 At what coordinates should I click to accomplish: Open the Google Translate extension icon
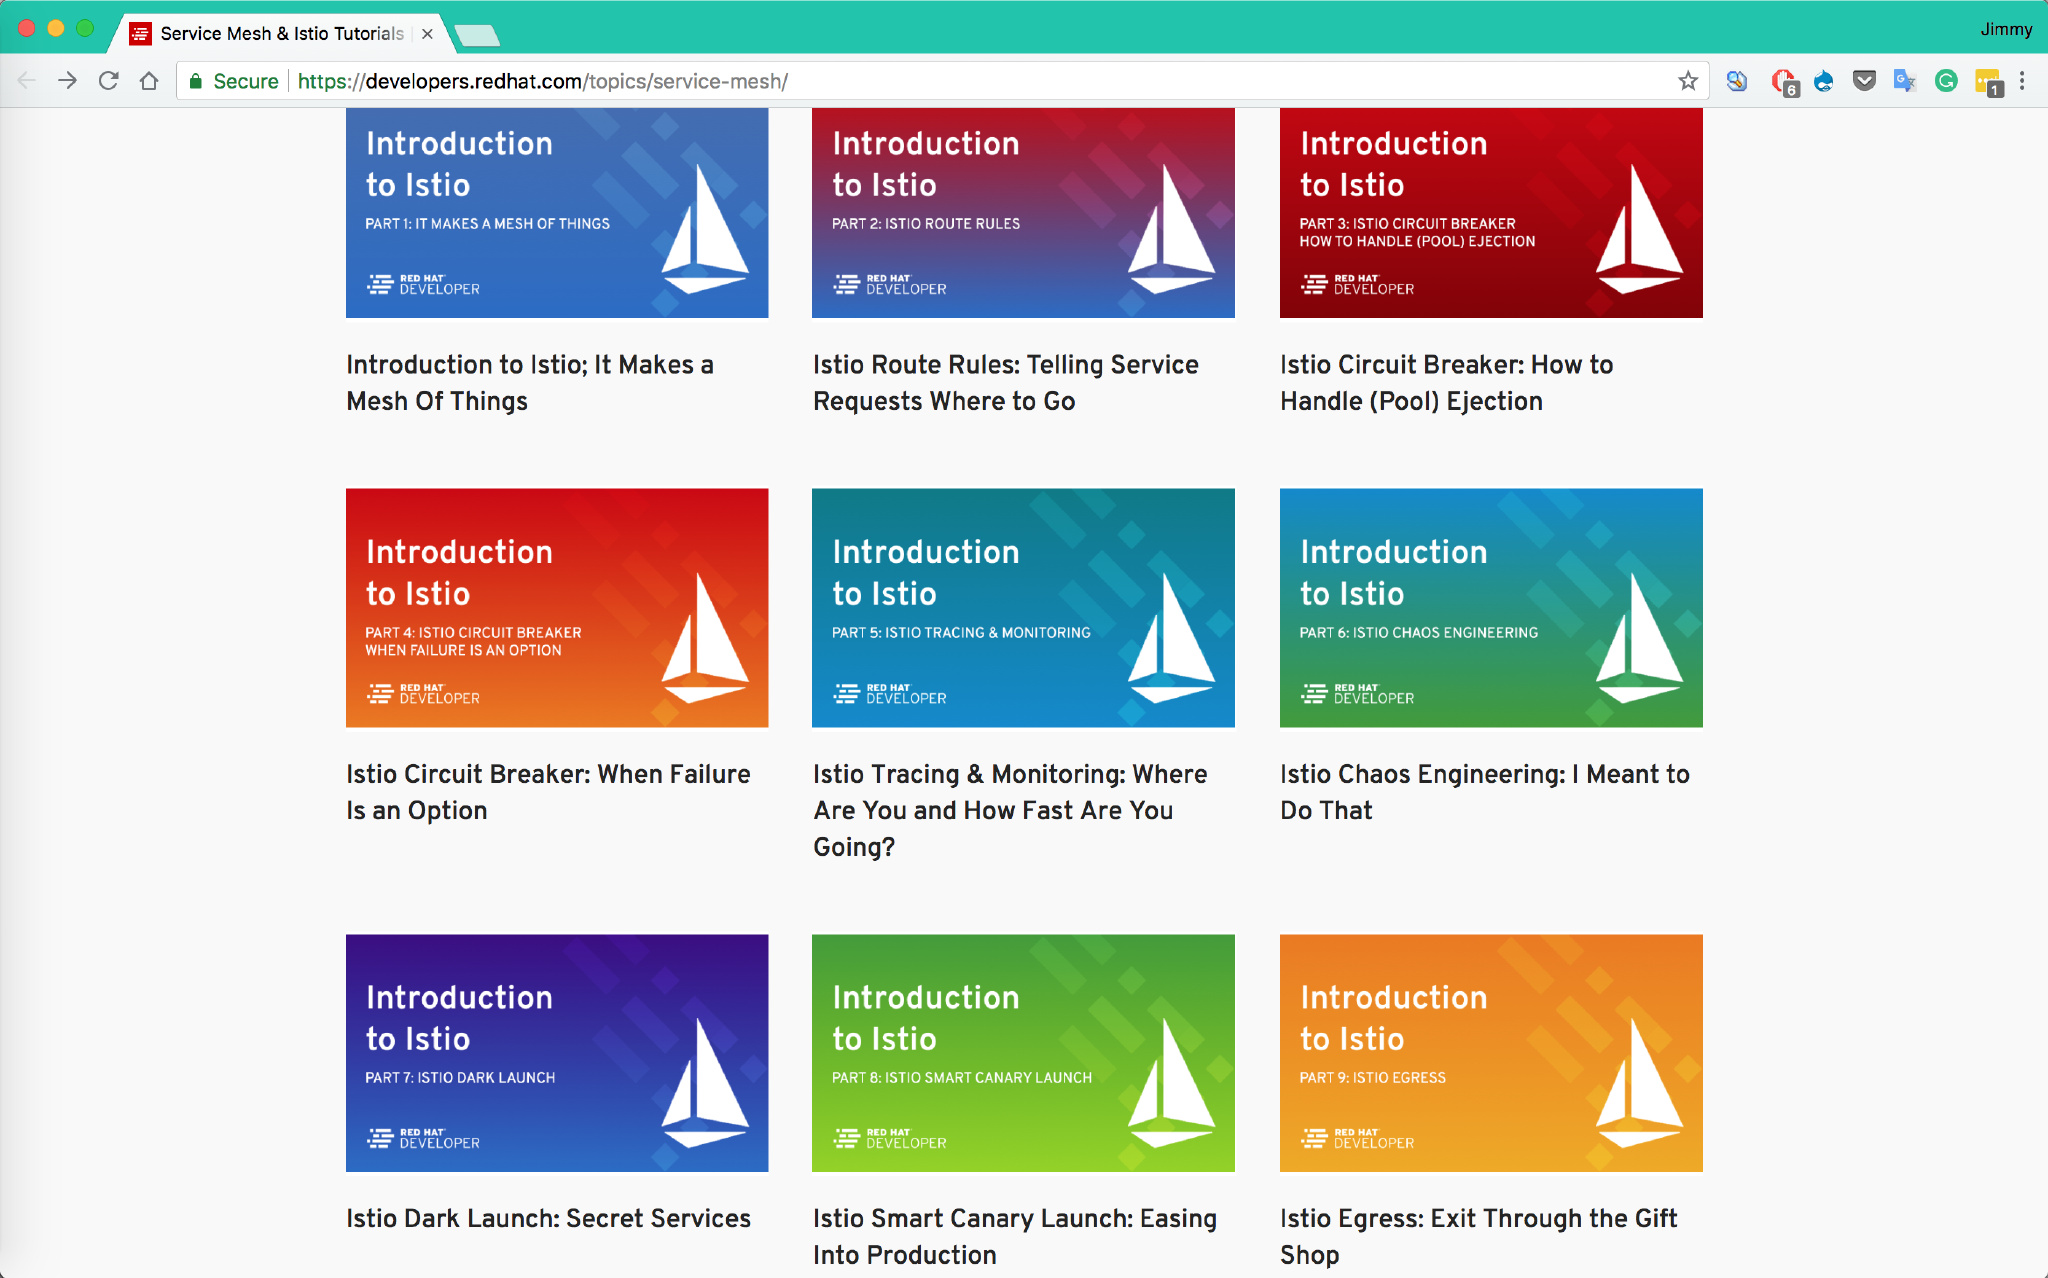(1904, 81)
